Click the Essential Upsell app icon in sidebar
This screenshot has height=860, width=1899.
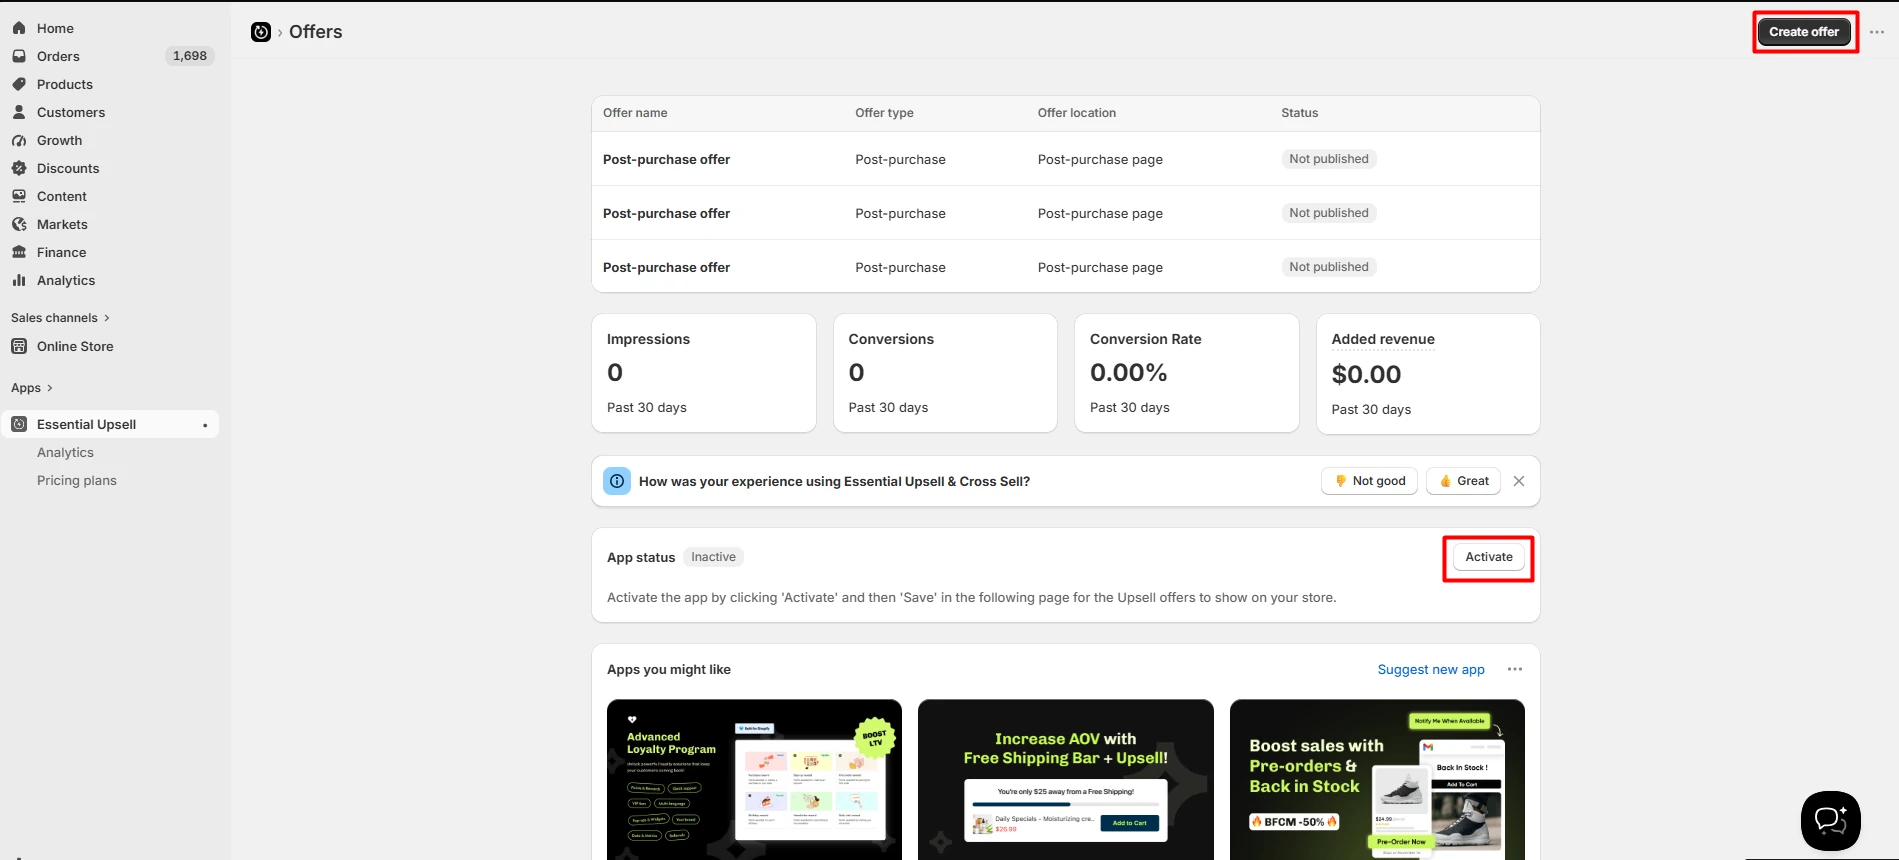click(x=19, y=424)
